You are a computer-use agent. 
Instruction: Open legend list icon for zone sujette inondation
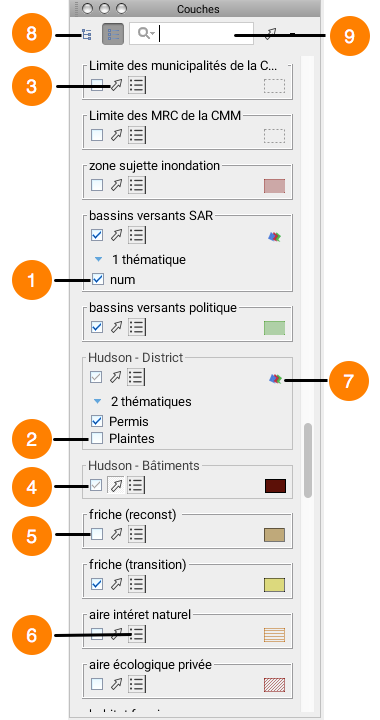point(137,185)
